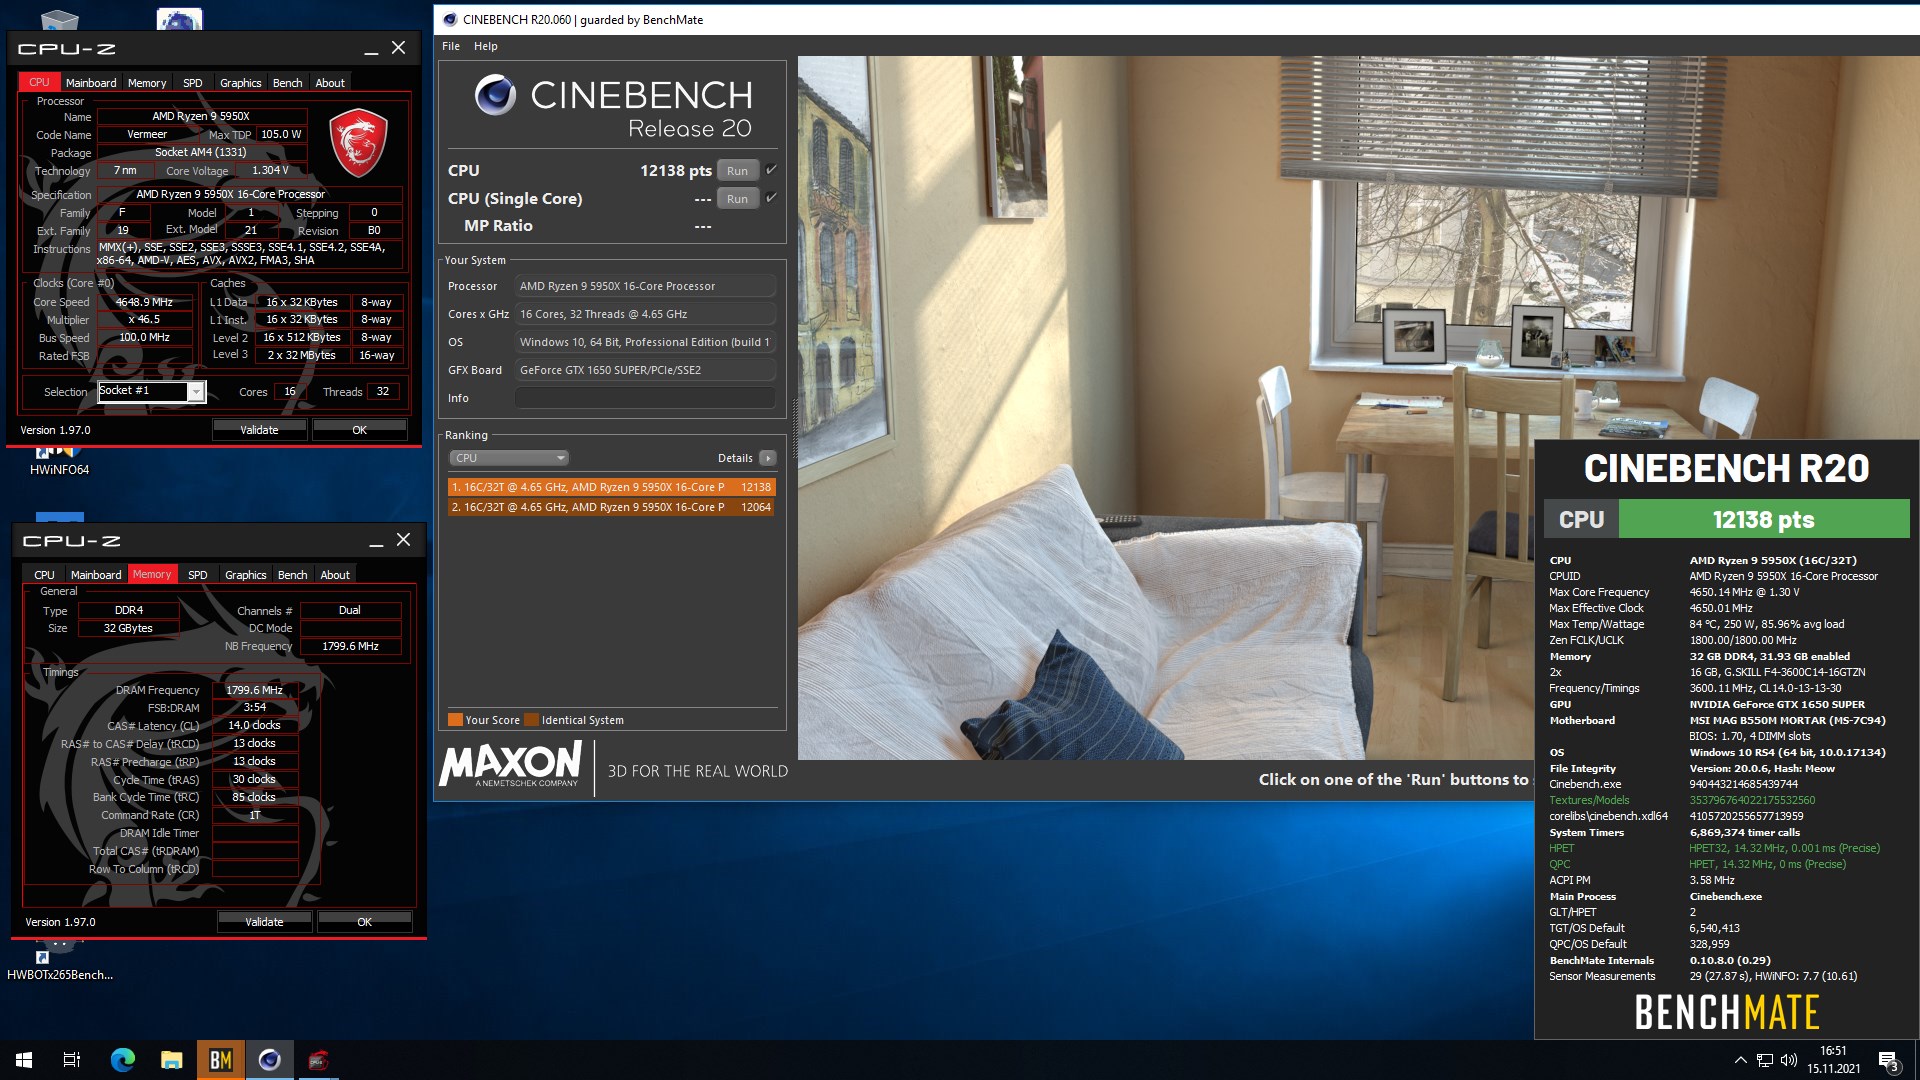Launch Microsoft Edge from the taskbar

pyautogui.click(x=122, y=1060)
